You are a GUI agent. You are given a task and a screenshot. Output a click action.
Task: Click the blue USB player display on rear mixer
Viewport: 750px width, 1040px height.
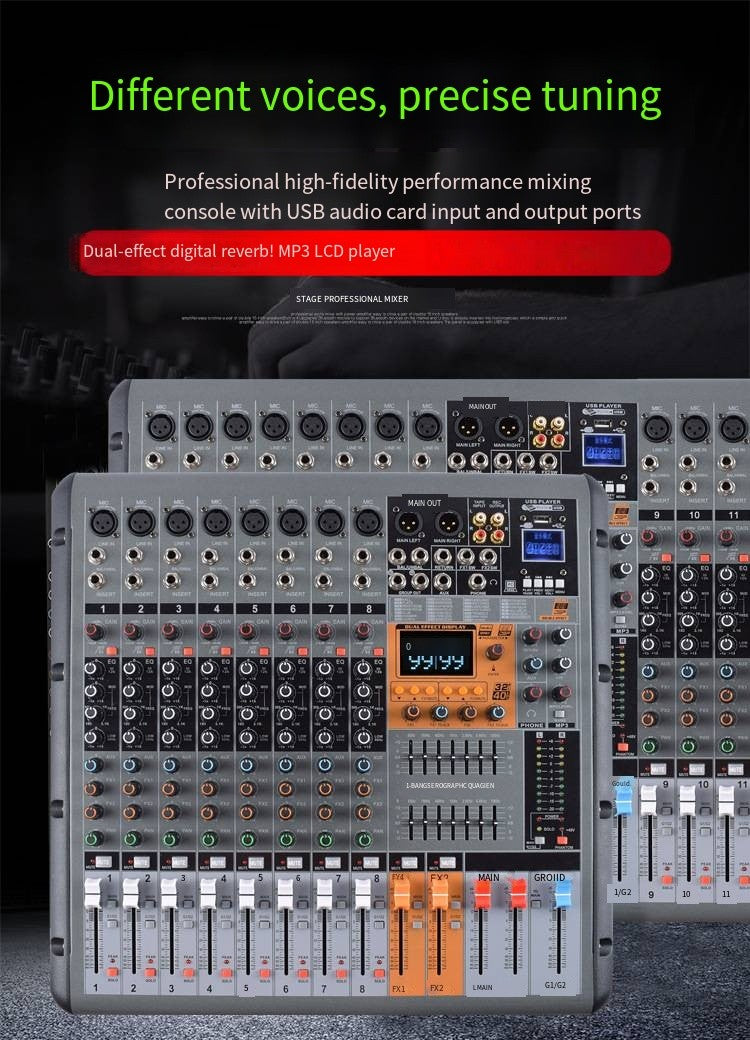[x=603, y=450]
